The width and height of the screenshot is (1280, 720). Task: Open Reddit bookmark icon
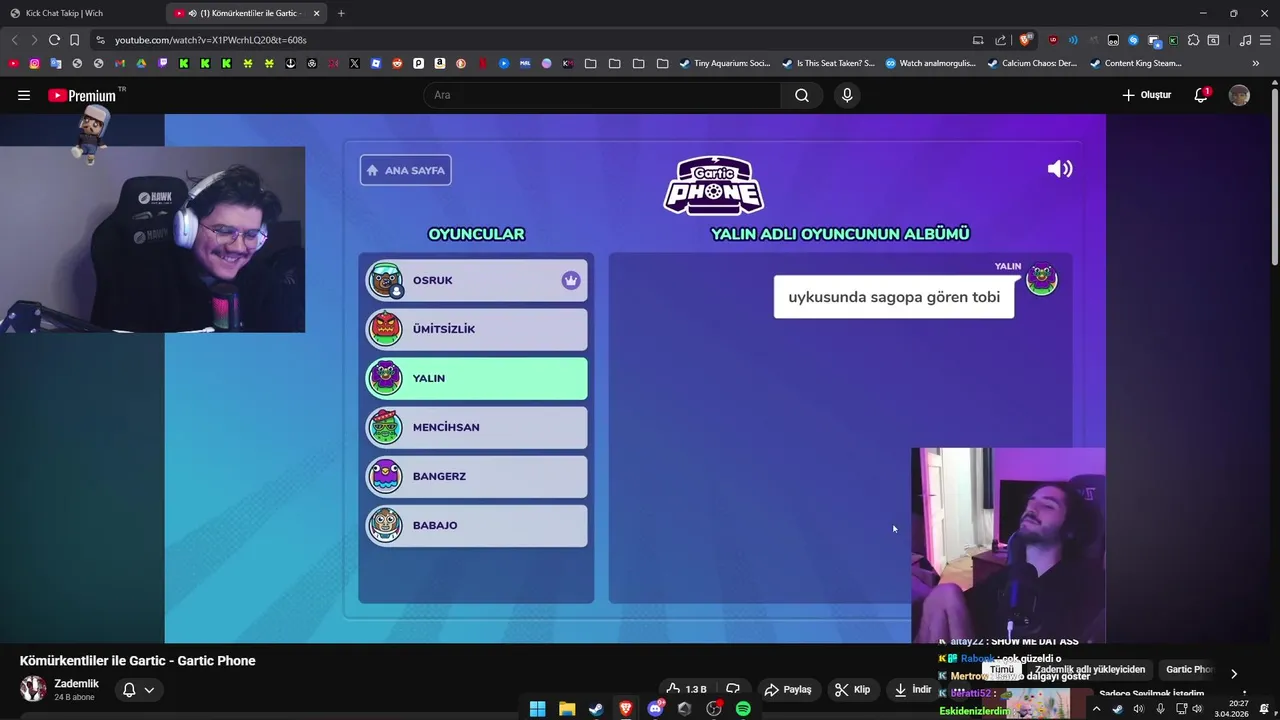tap(397, 63)
